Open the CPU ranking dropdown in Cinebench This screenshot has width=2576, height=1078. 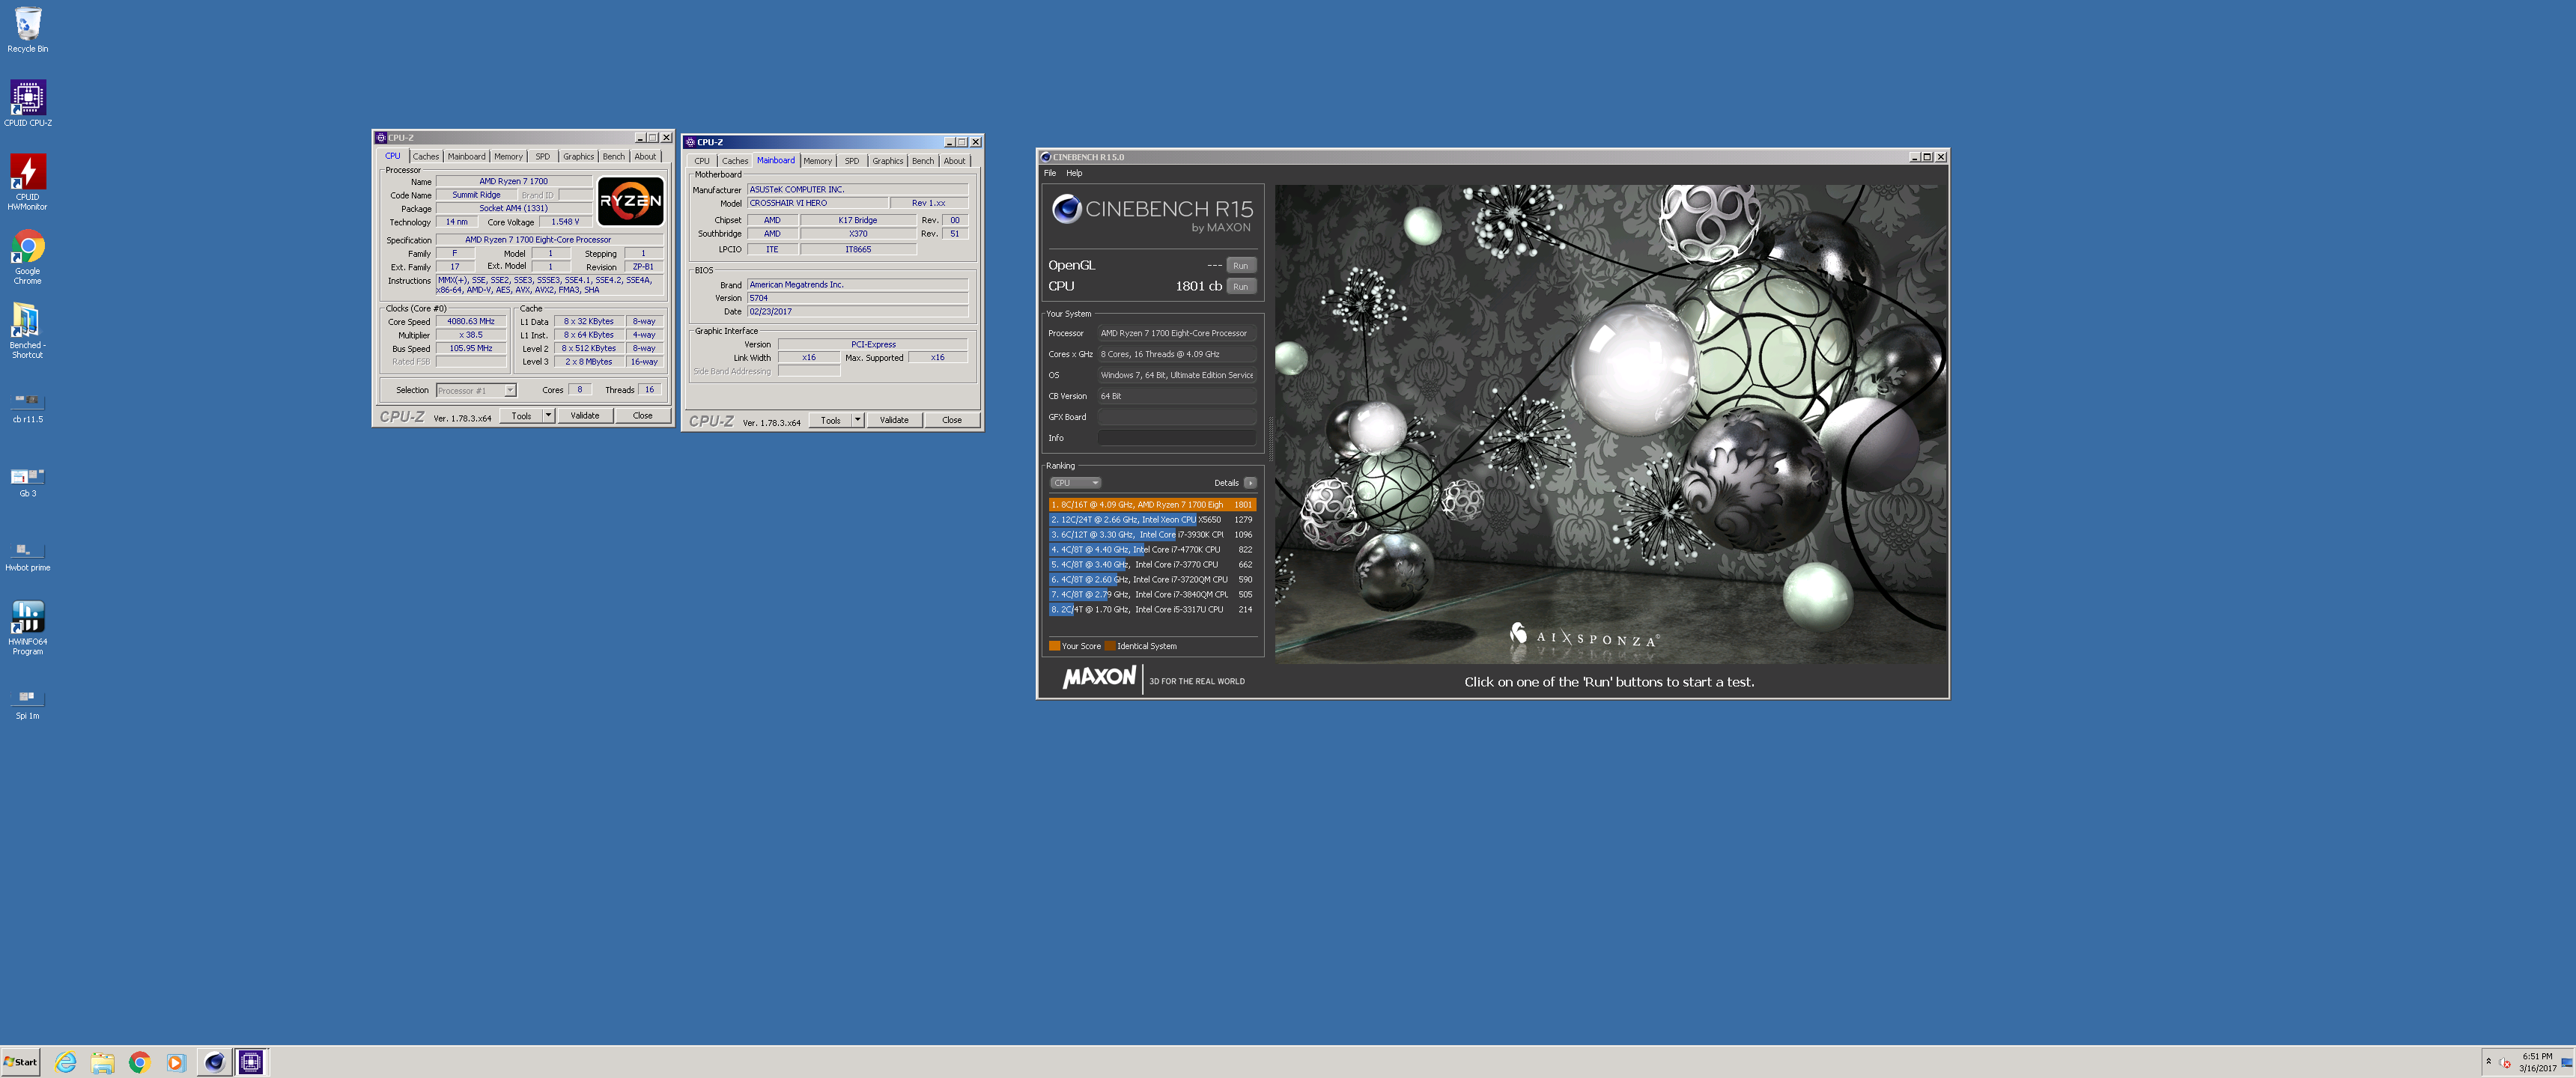[1075, 483]
